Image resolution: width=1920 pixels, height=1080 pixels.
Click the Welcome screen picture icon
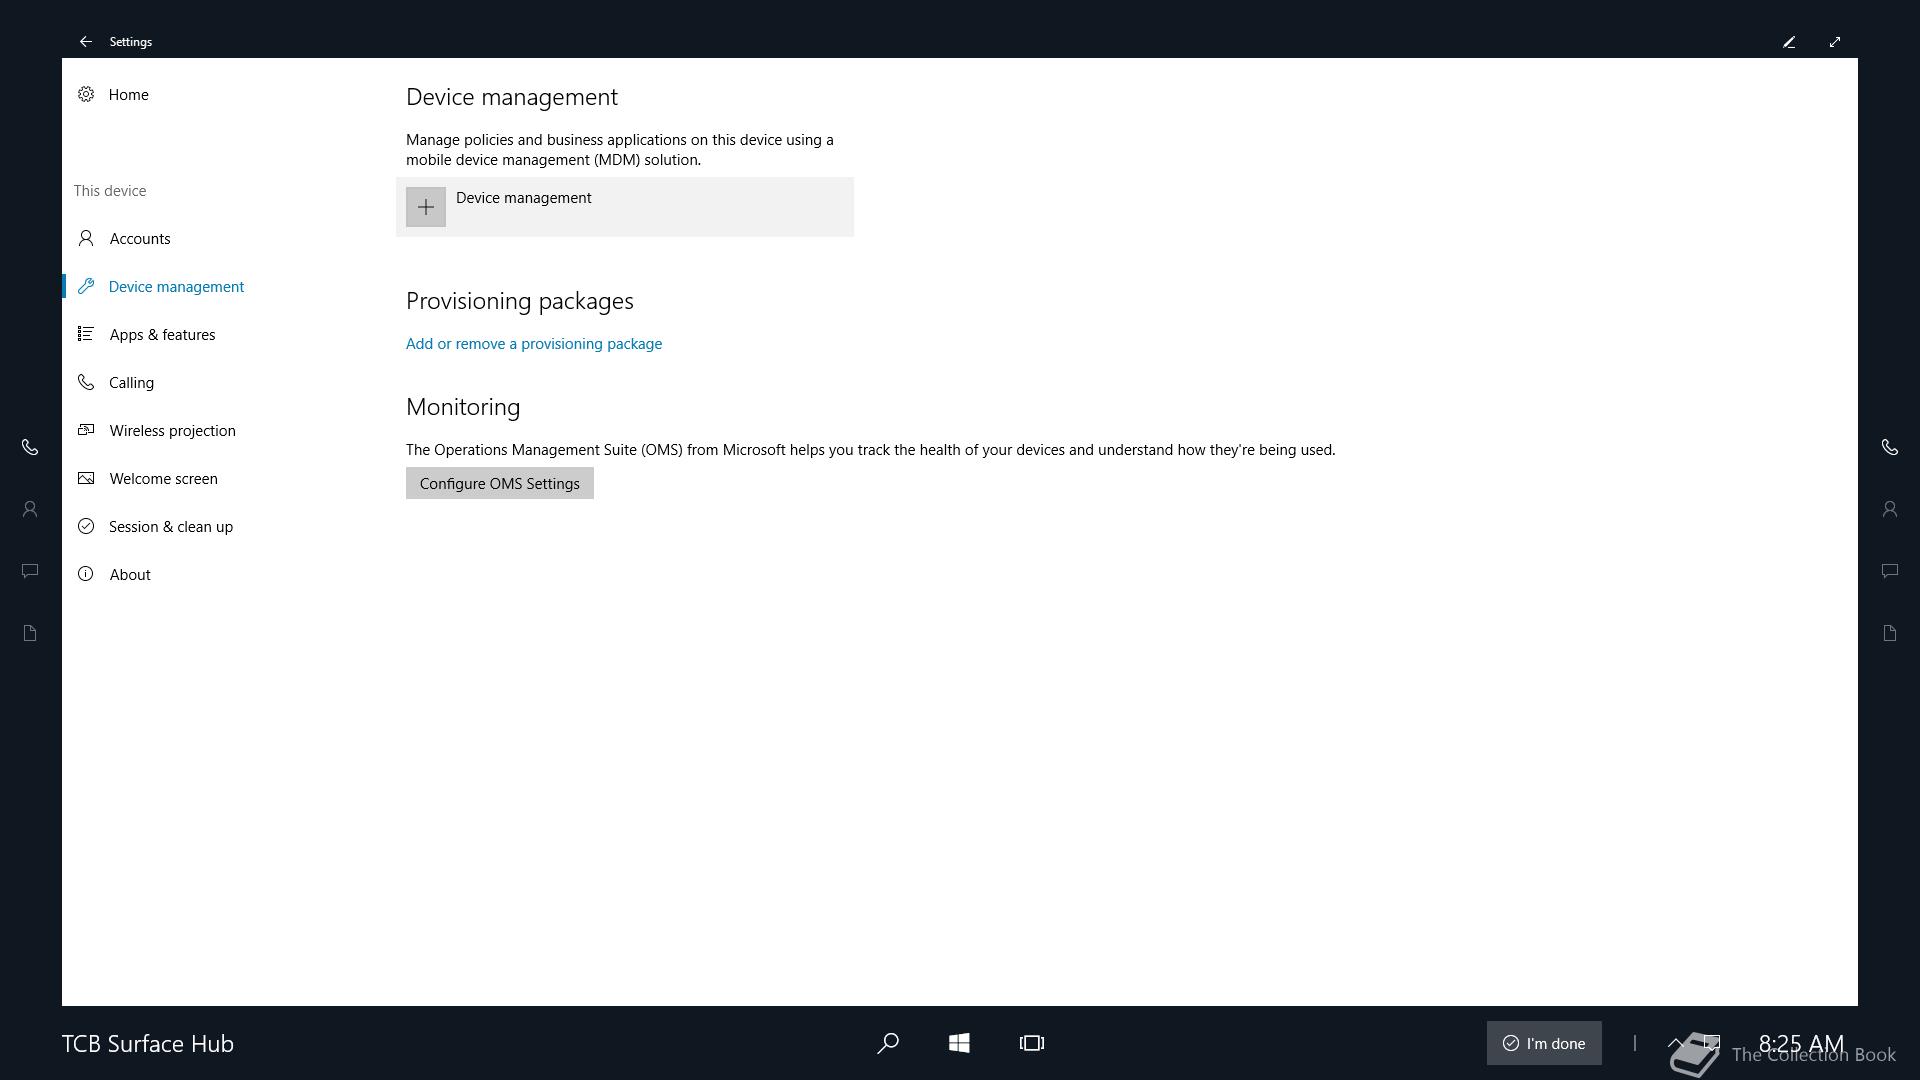[x=86, y=478]
